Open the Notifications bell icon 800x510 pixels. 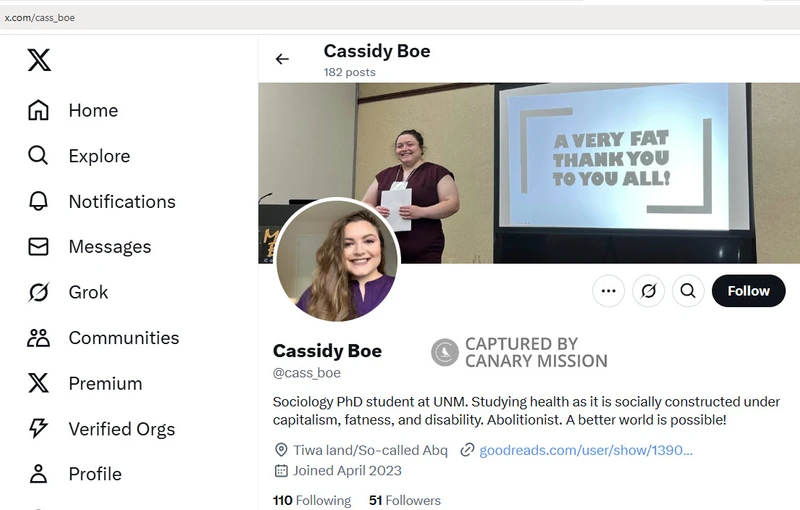[38, 202]
